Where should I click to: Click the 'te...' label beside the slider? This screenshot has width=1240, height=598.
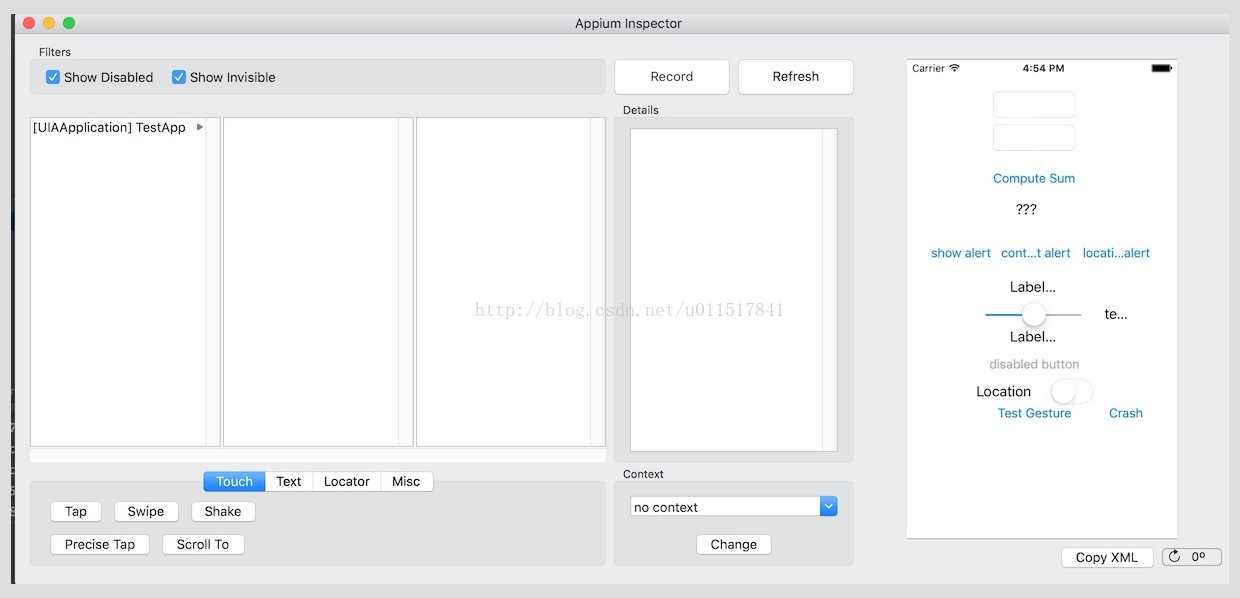(x=1116, y=314)
